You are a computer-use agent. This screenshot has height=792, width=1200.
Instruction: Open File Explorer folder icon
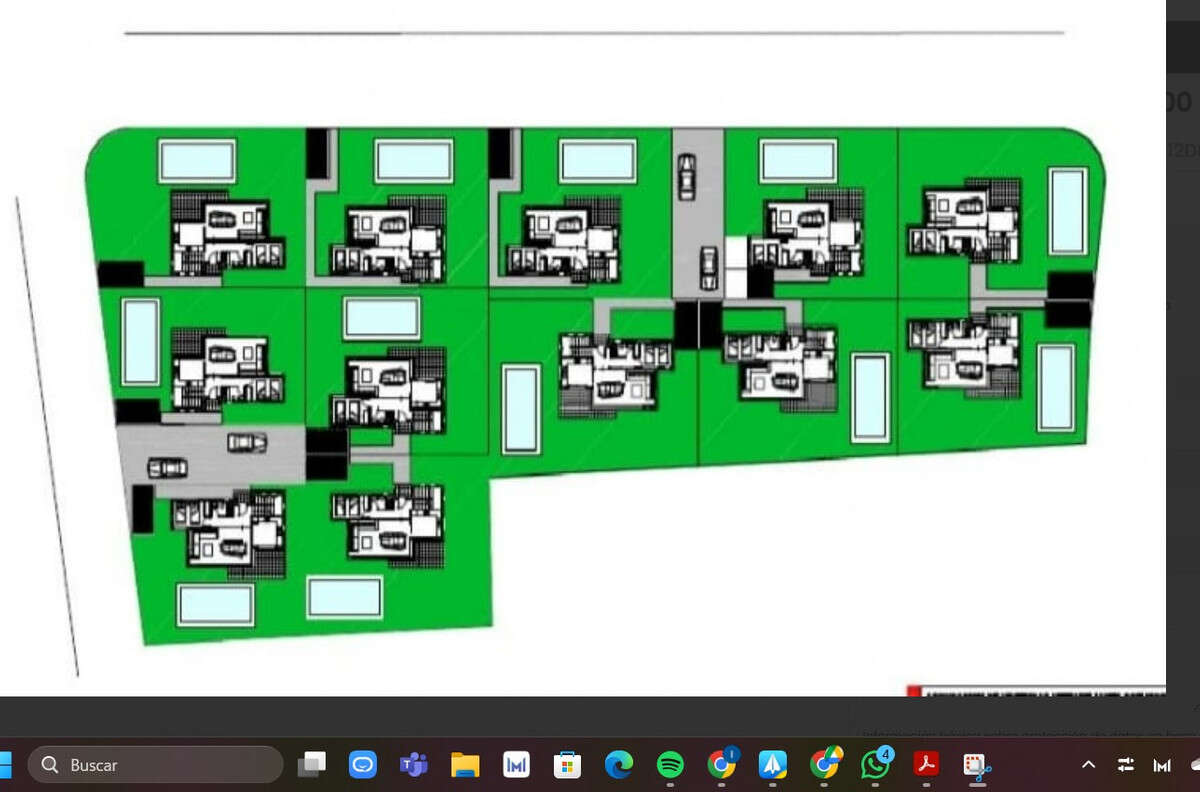pyautogui.click(x=465, y=765)
